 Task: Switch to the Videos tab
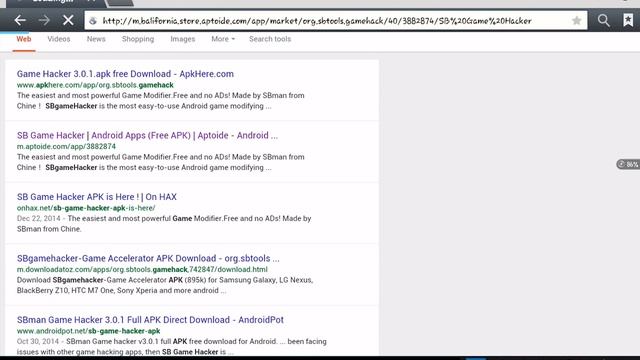(x=59, y=39)
